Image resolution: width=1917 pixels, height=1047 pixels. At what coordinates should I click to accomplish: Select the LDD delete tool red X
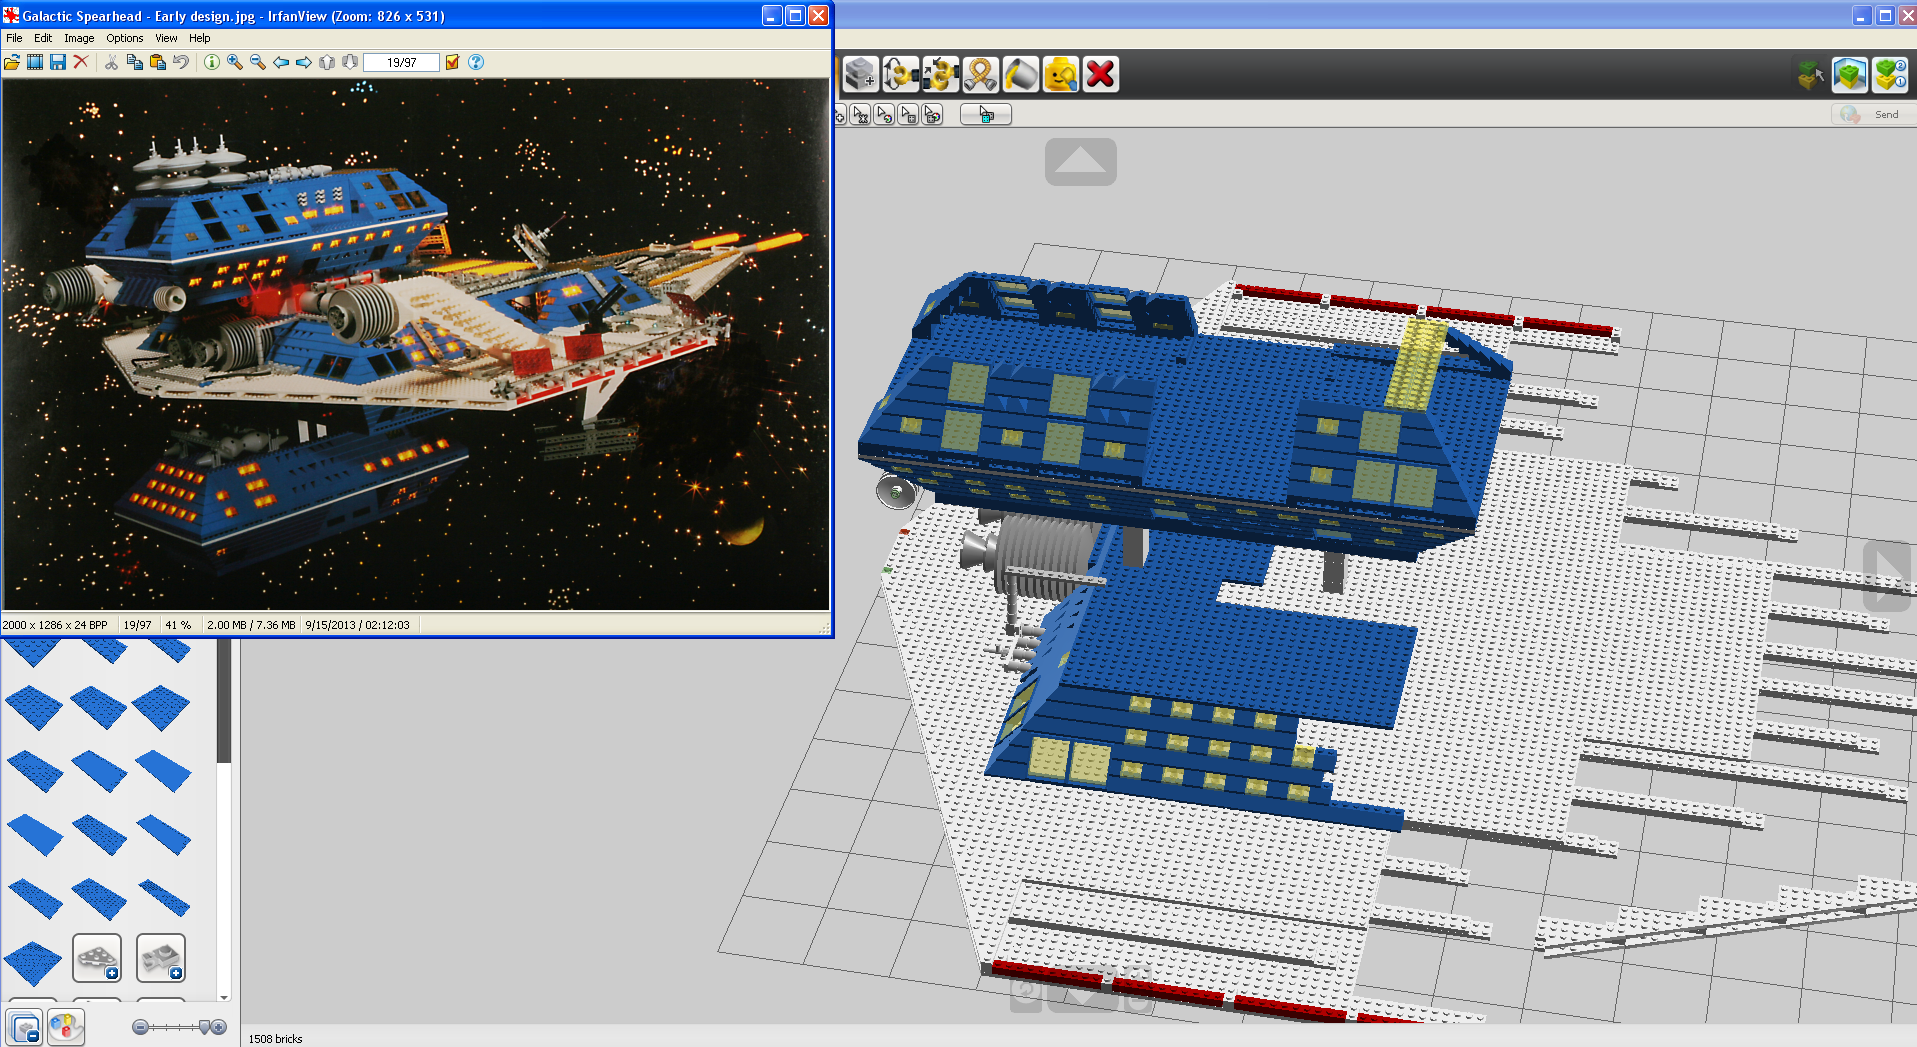click(1101, 74)
